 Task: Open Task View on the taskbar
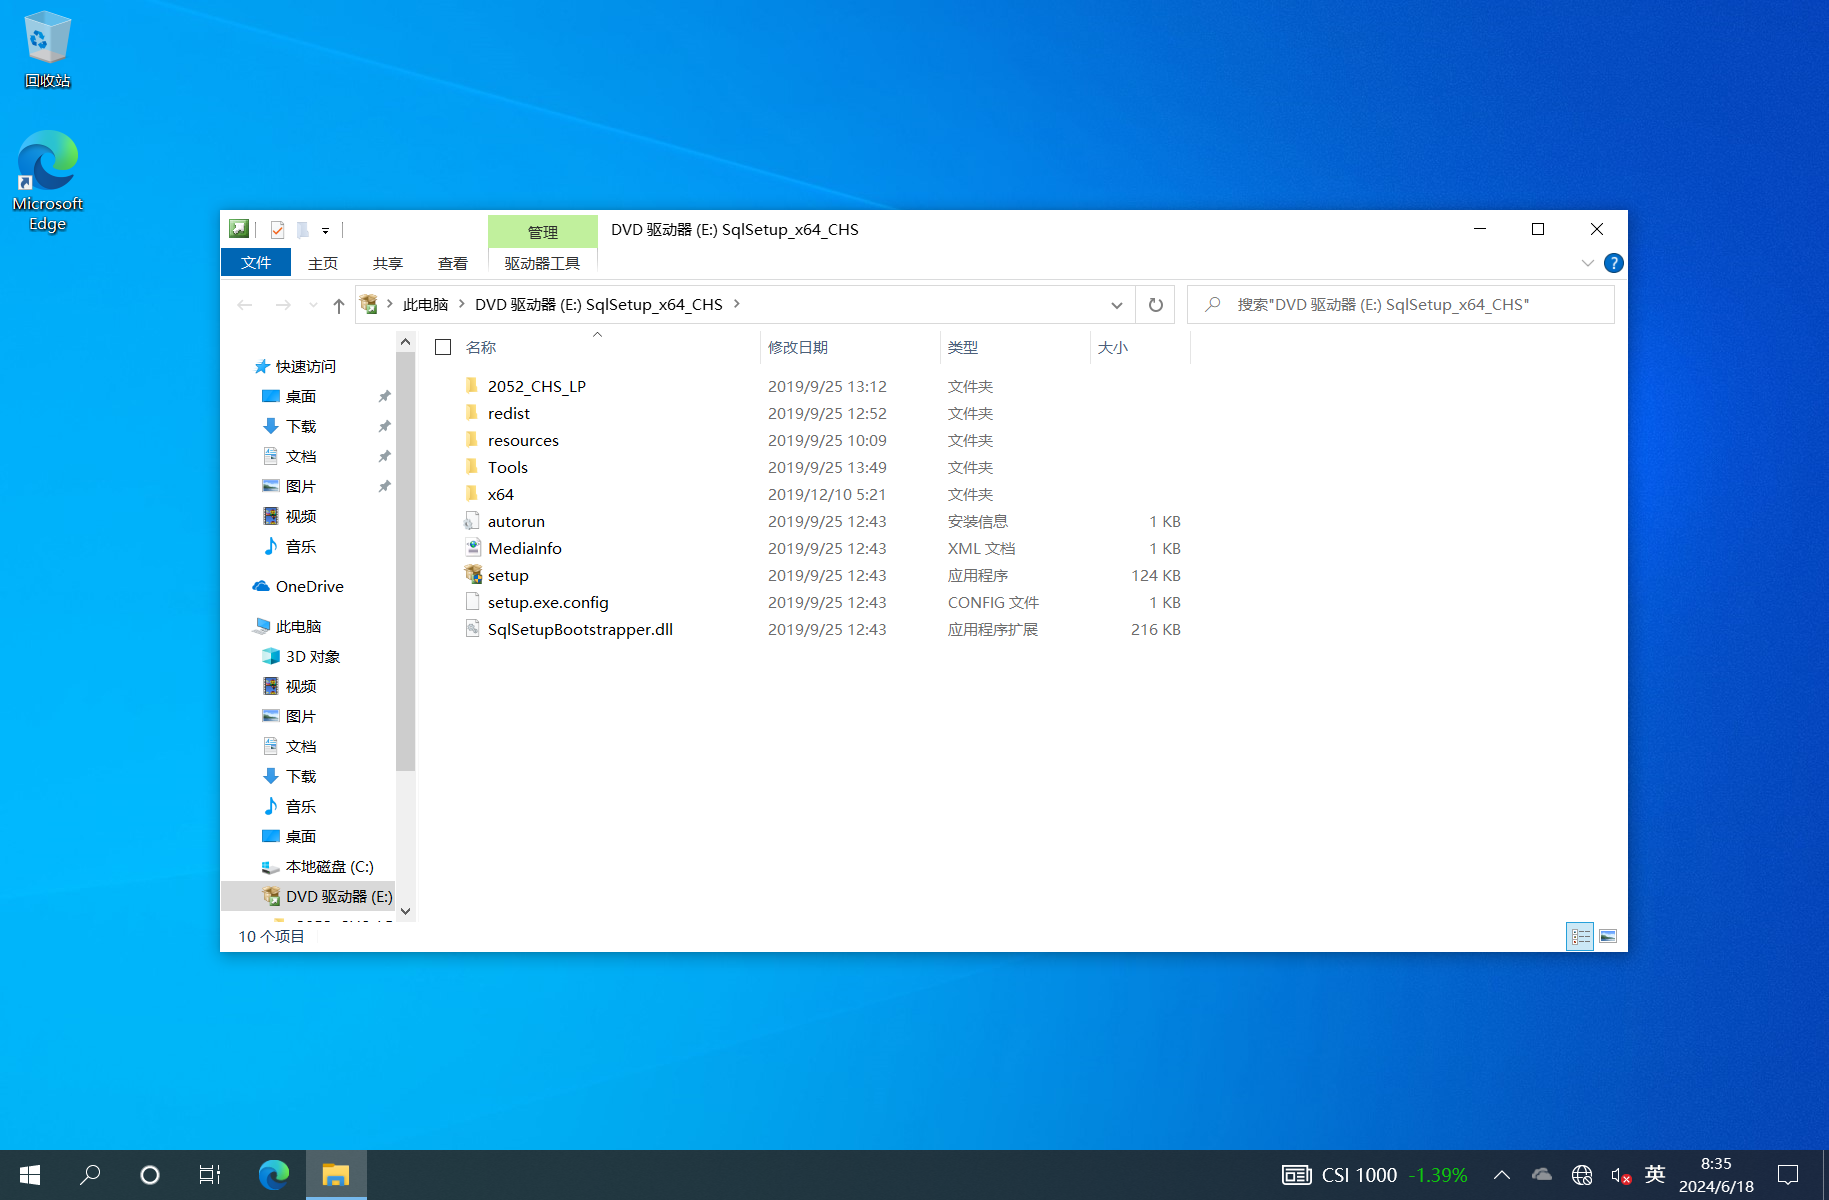click(210, 1175)
